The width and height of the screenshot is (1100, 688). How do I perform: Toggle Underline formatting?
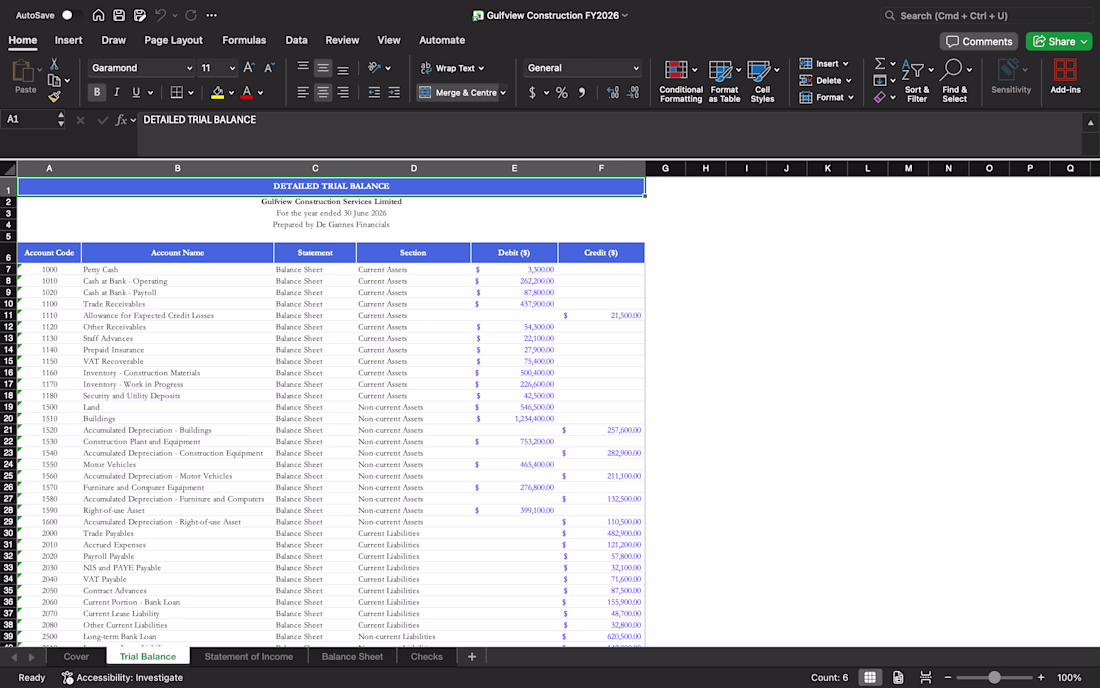tap(136, 92)
